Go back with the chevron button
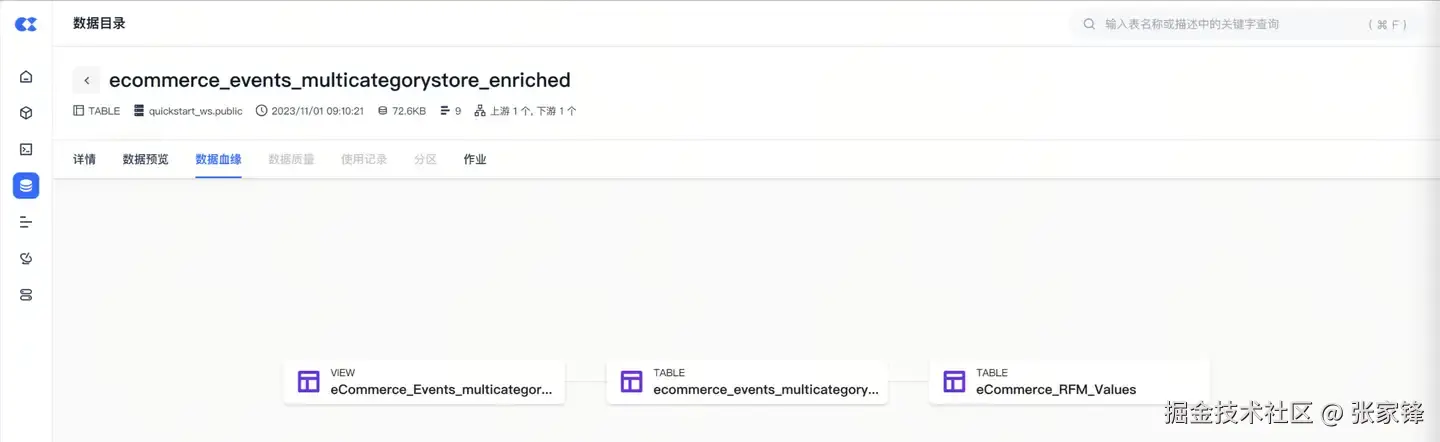 point(87,80)
